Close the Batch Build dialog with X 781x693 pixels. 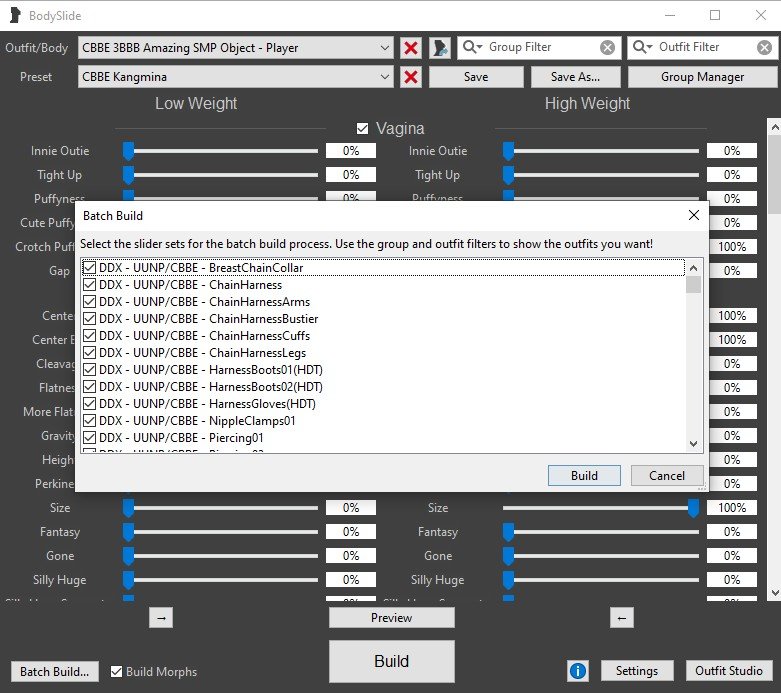694,215
